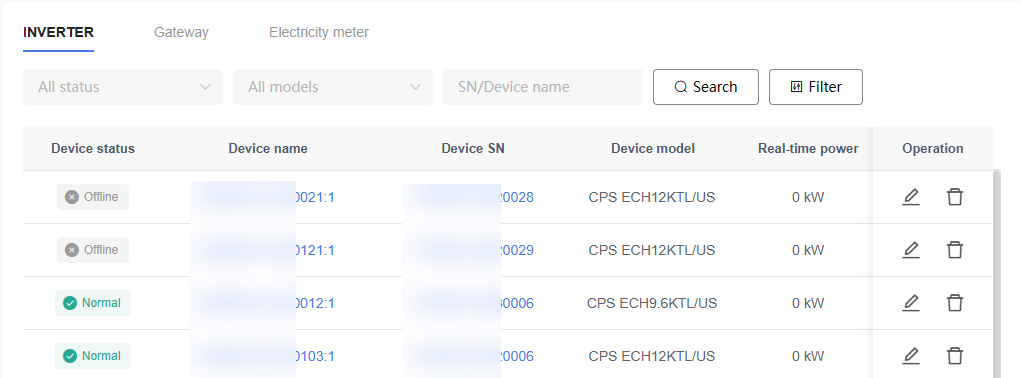1021x378 pixels.
Task: Switch to the Electricity meter tab
Action: 319,32
